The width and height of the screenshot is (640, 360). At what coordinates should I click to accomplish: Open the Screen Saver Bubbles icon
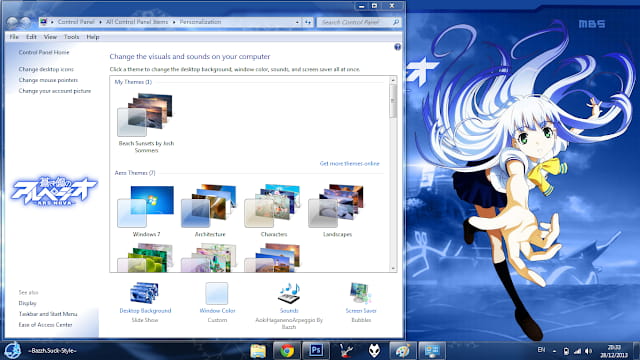click(x=361, y=293)
